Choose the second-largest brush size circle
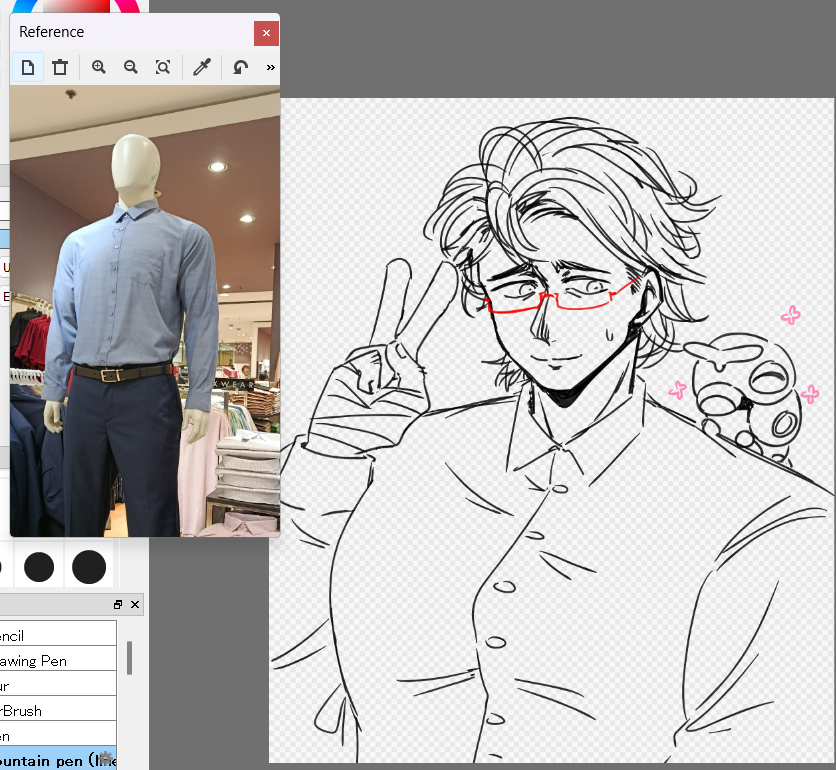The image size is (836, 770). 39,567
